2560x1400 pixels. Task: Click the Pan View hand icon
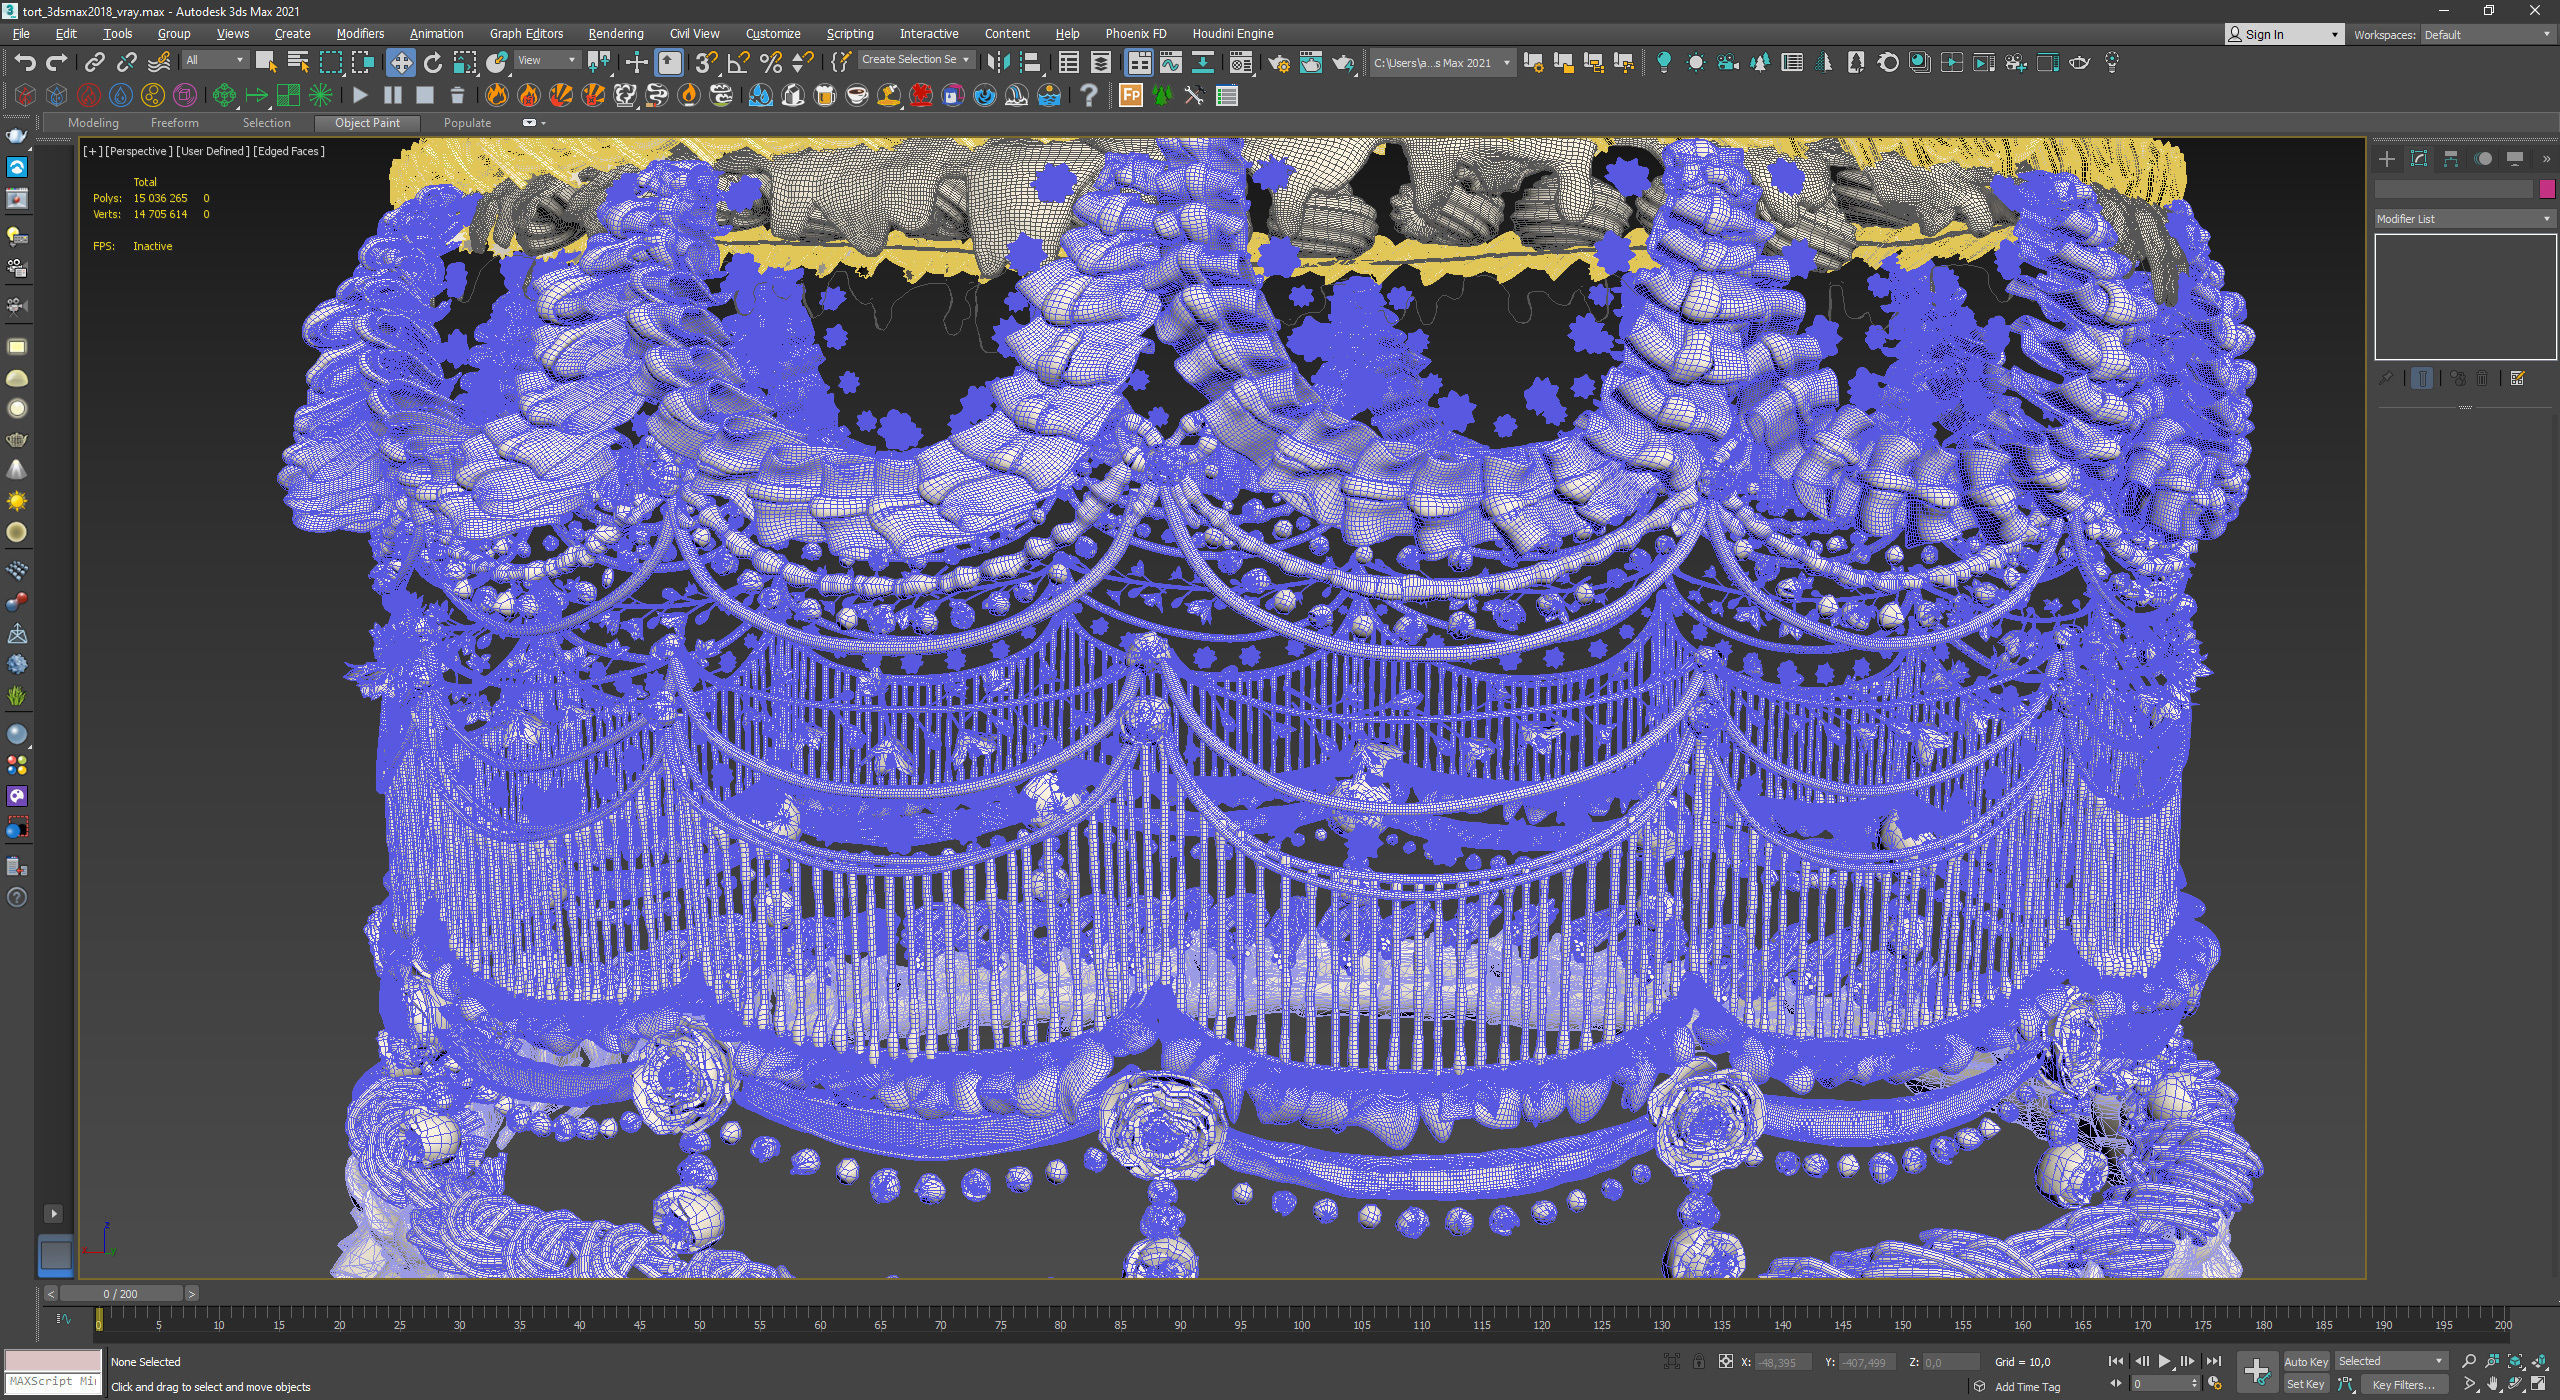tap(2493, 1385)
